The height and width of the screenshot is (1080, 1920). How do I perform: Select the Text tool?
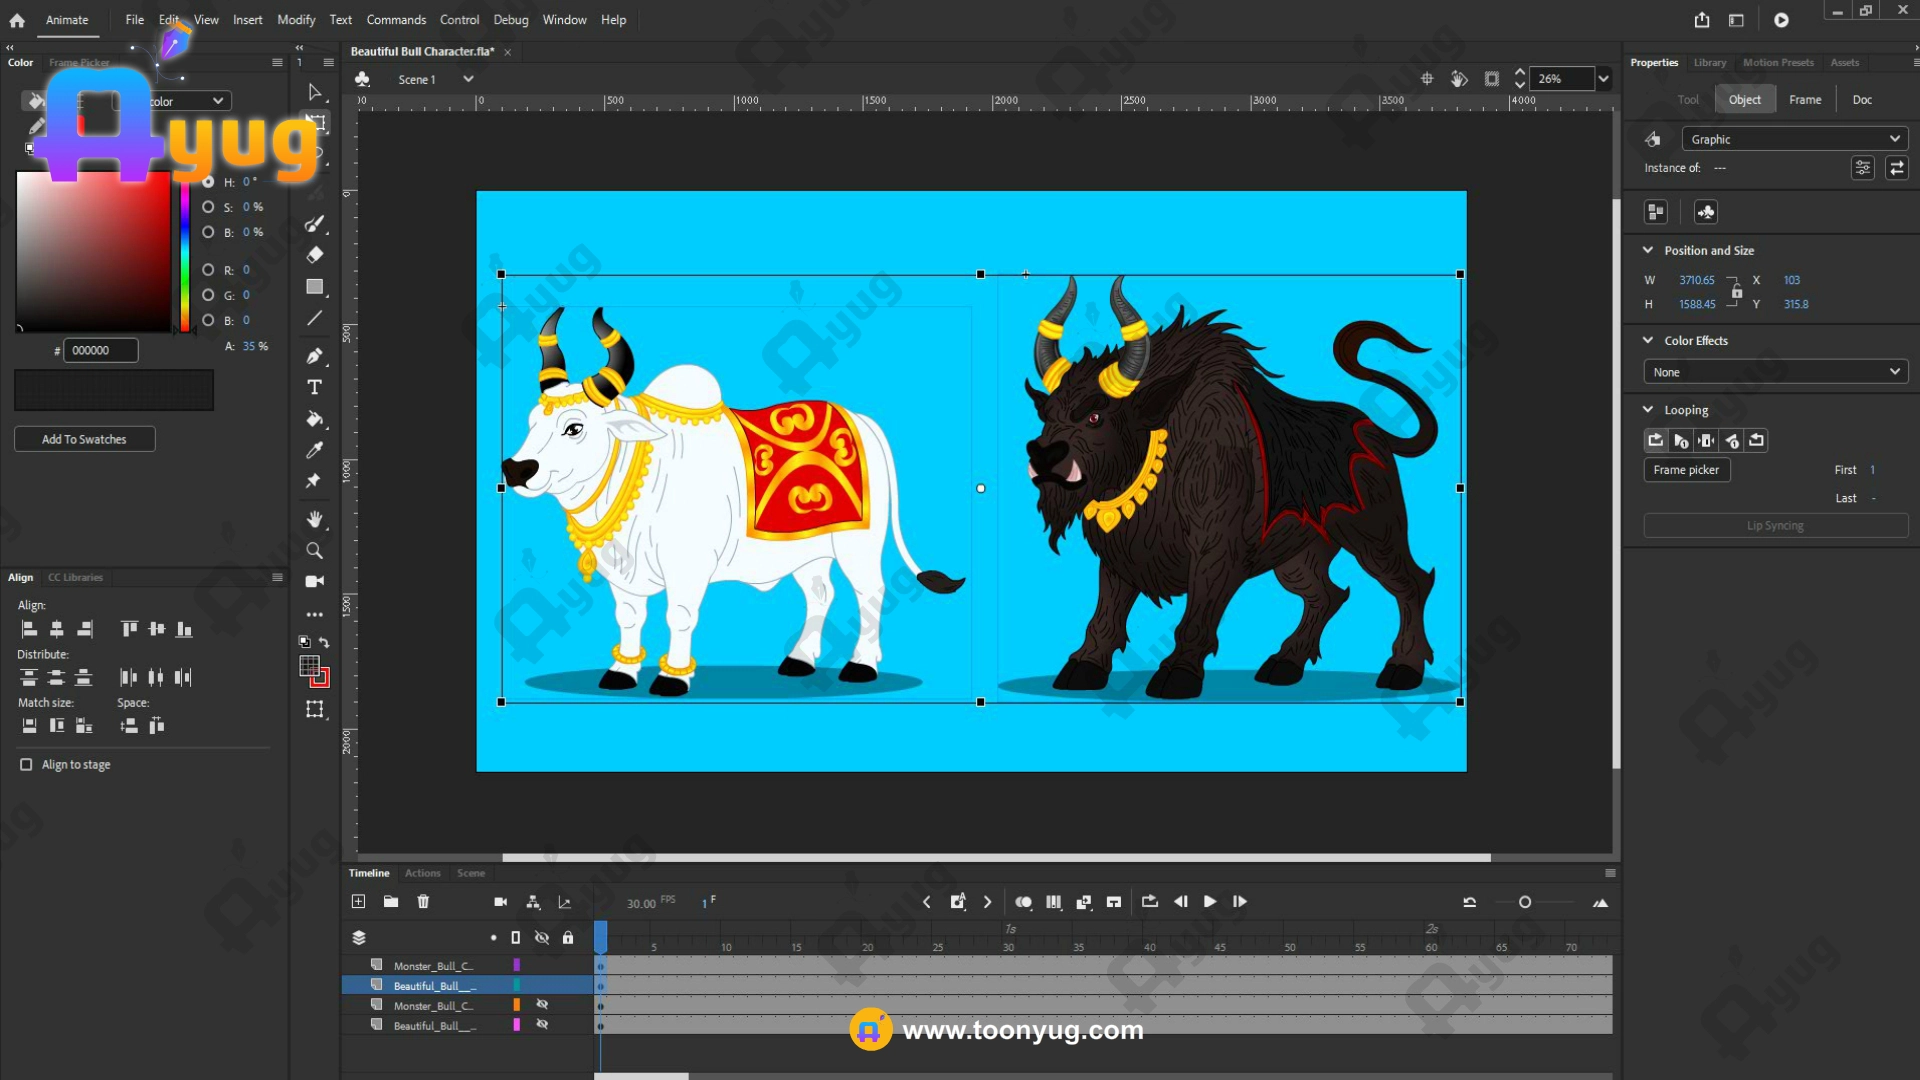tap(314, 387)
